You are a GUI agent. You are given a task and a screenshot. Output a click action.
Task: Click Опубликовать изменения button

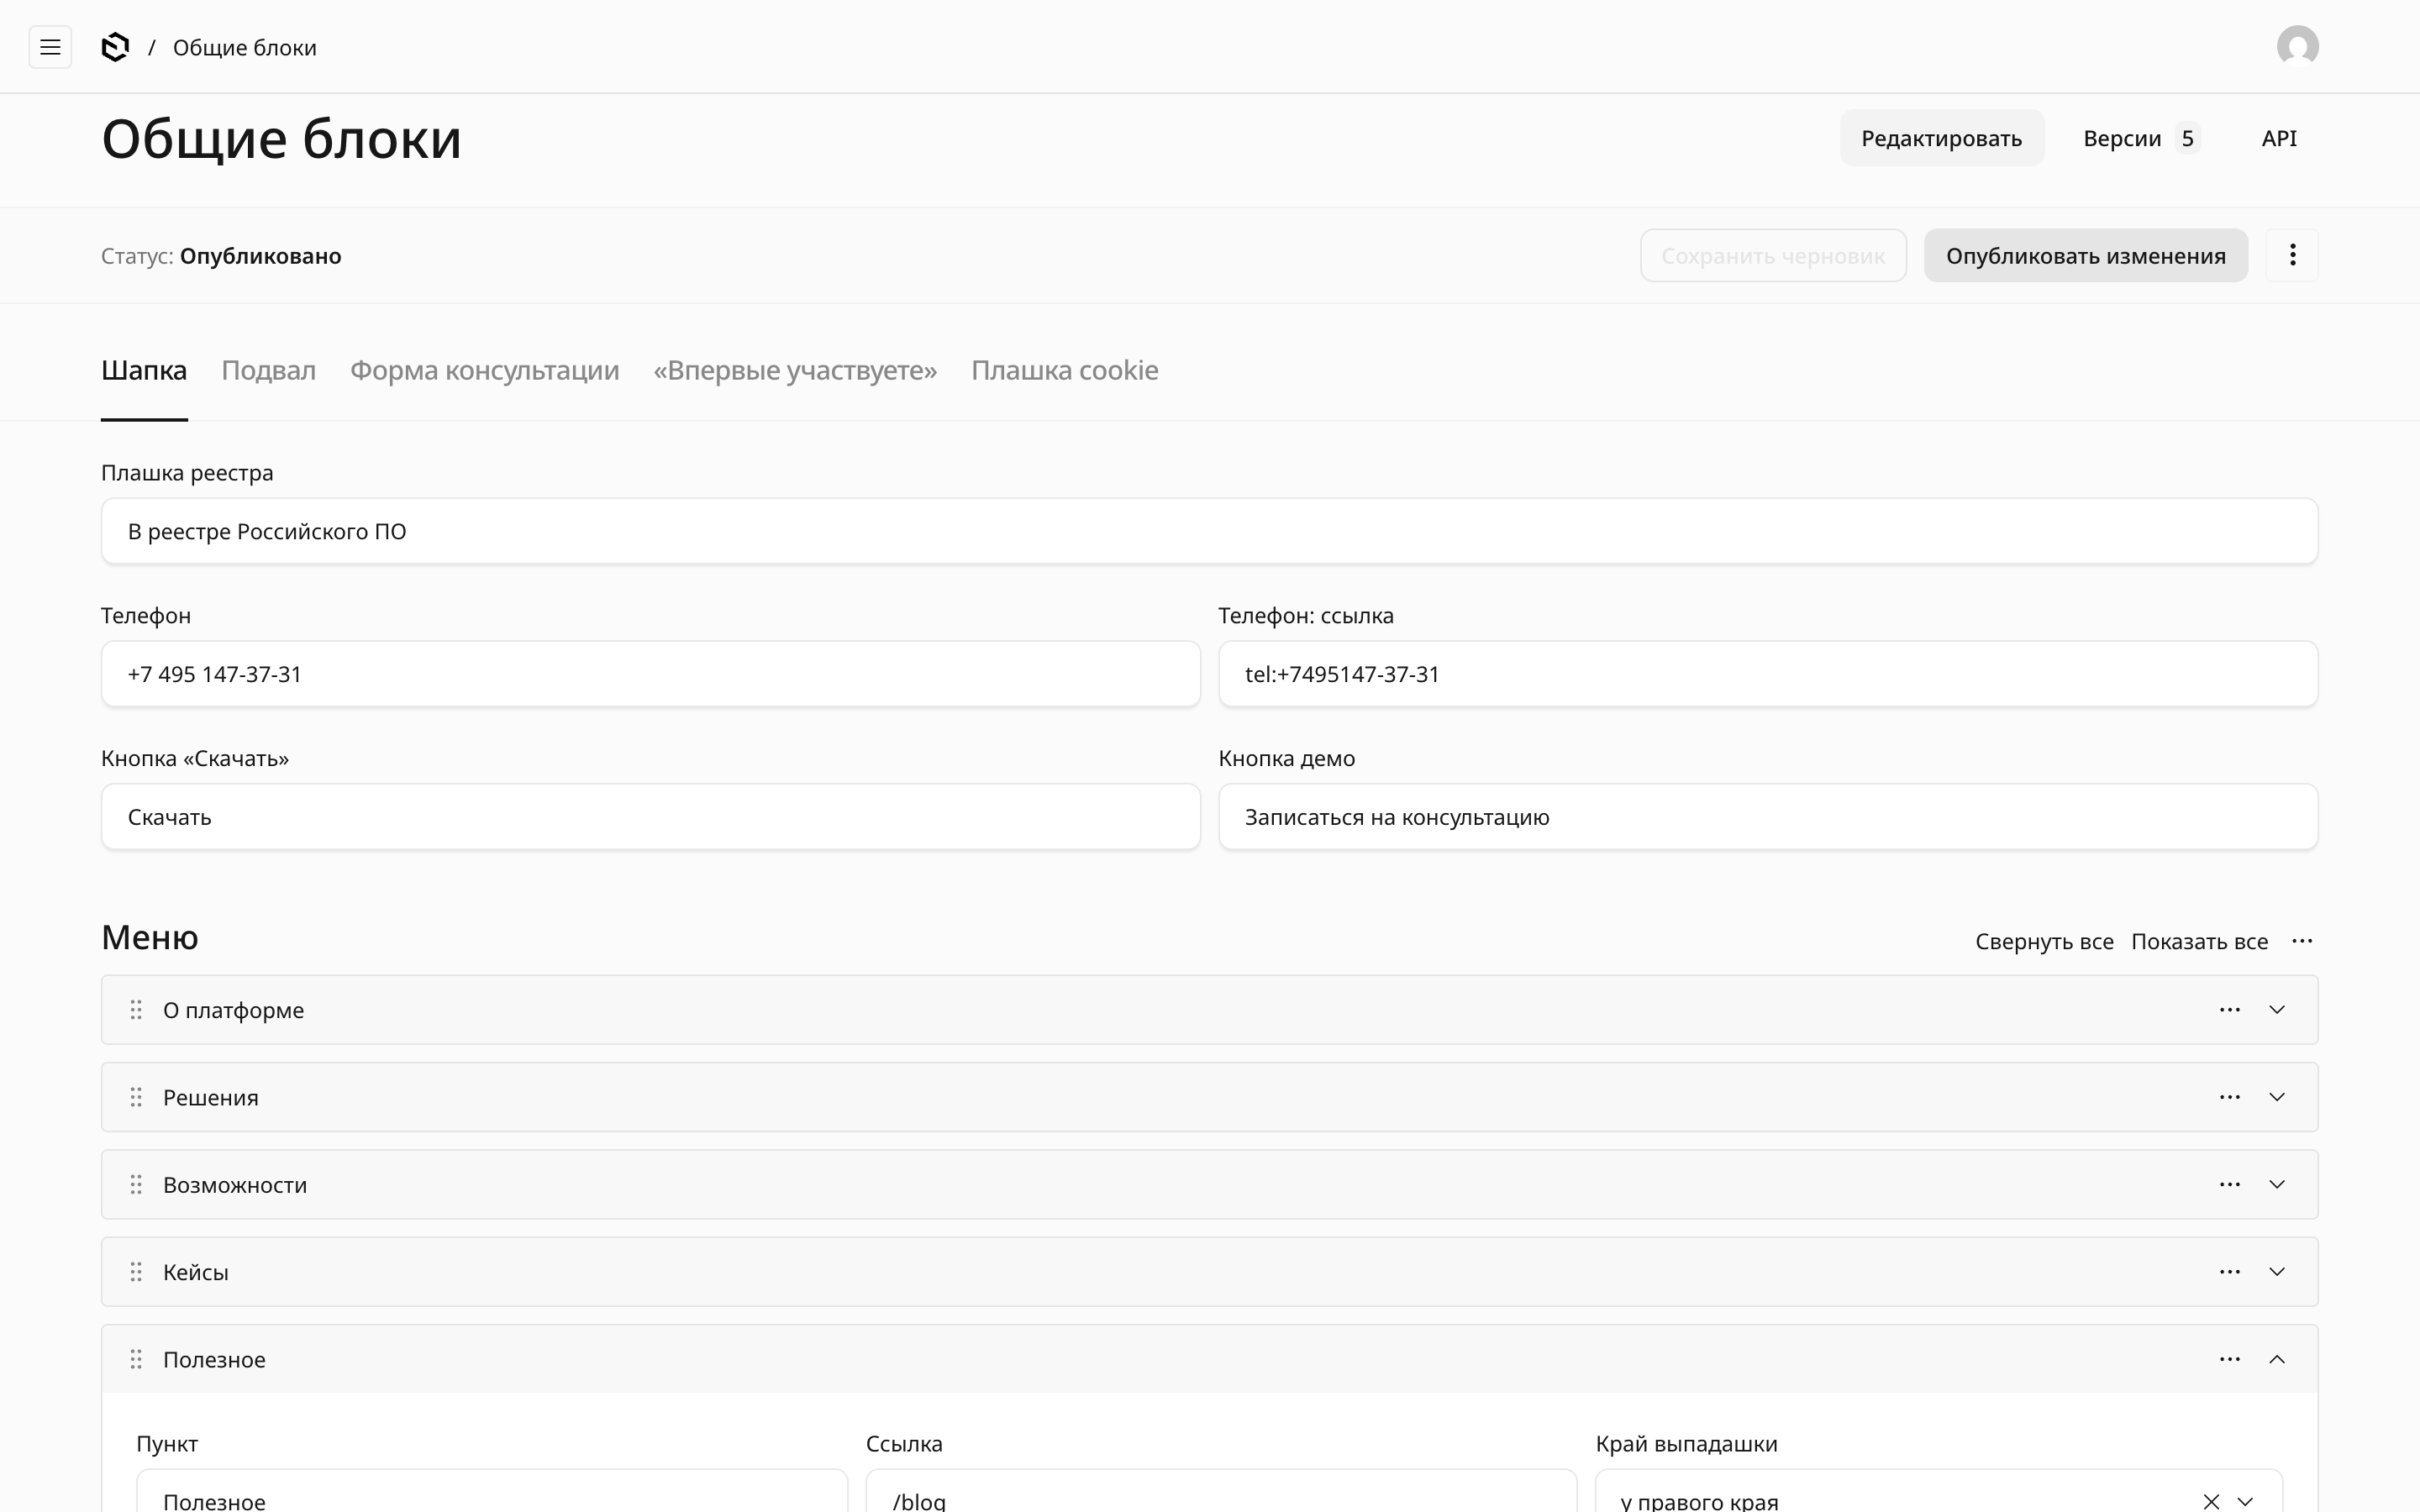2085,255
